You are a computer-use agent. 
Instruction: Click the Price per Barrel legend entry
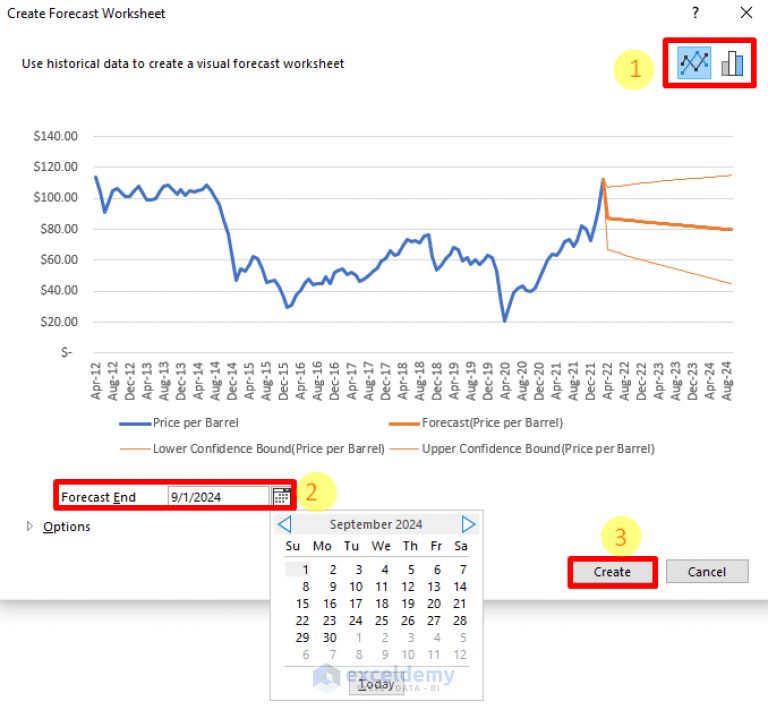[x=179, y=423]
